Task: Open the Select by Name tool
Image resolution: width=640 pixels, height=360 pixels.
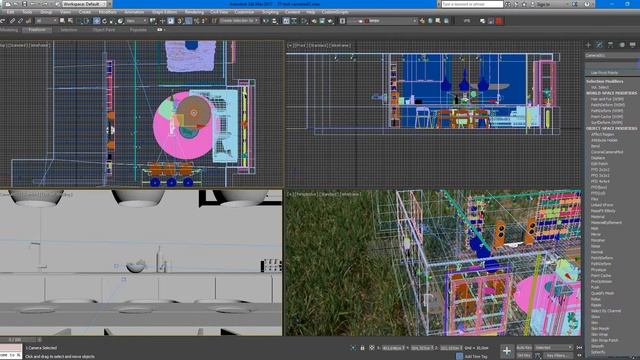Action: (70, 21)
